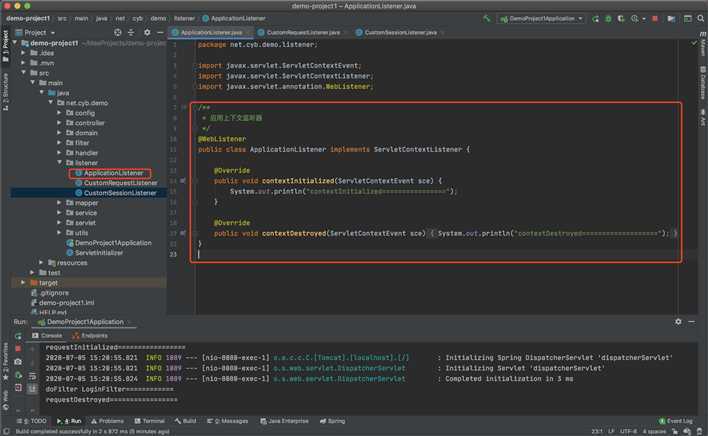
Task: Collapse the src folder
Action: pos(23,73)
